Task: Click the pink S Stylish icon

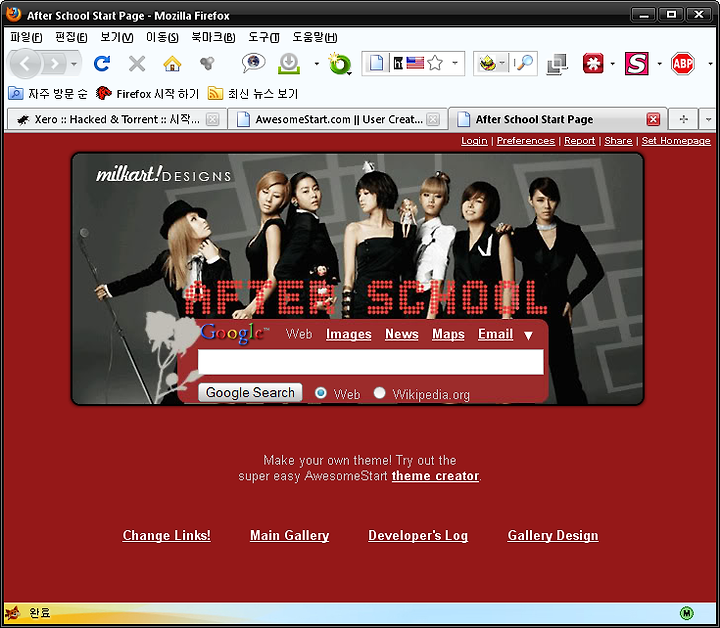Action: (637, 63)
